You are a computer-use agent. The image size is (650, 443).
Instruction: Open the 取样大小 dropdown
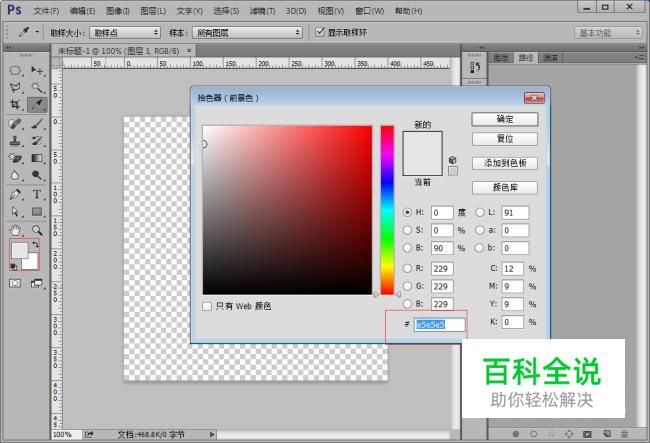pos(125,33)
